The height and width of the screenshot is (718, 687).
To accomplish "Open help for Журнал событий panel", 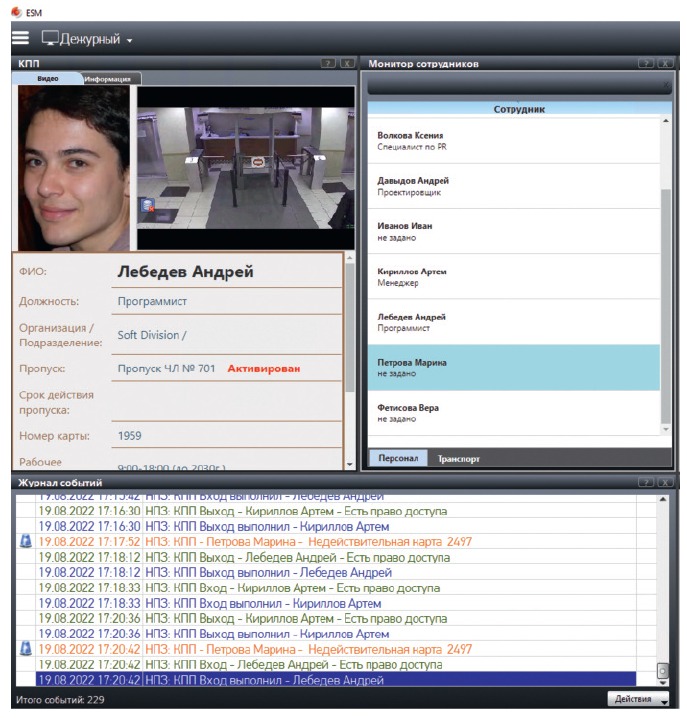I will click(646, 483).
